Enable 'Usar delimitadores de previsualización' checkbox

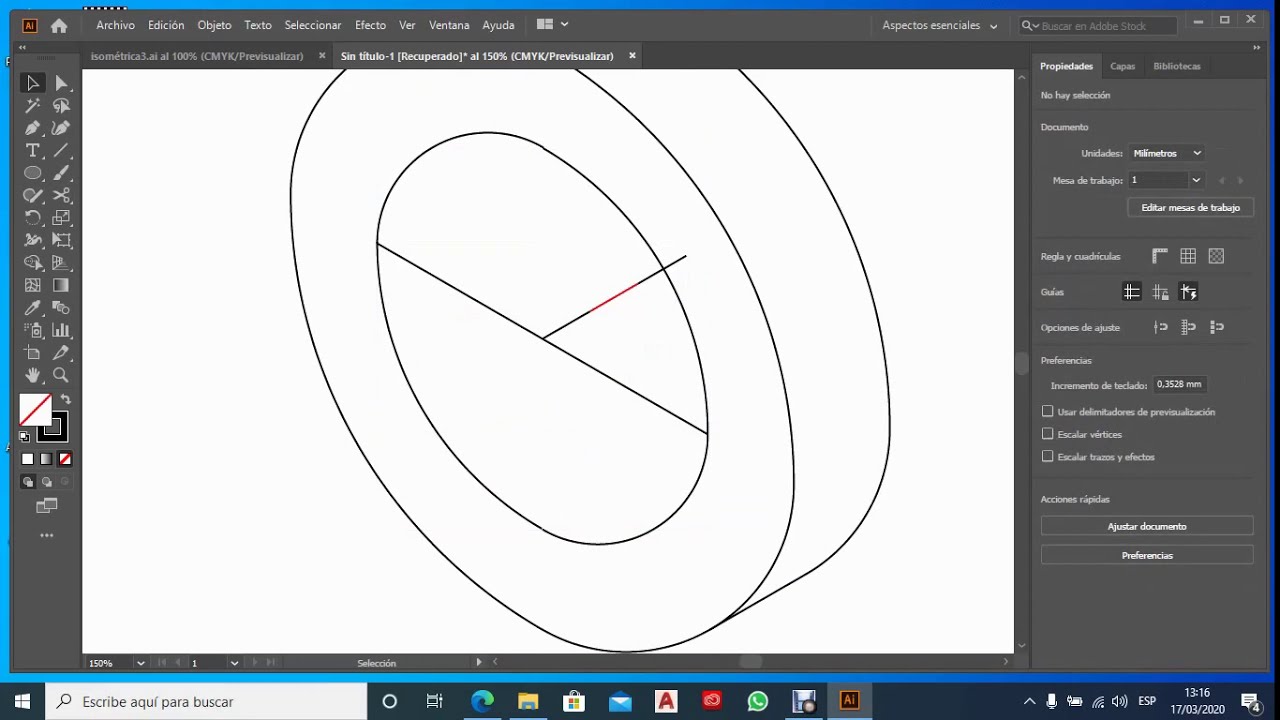pyautogui.click(x=1048, y=412)
